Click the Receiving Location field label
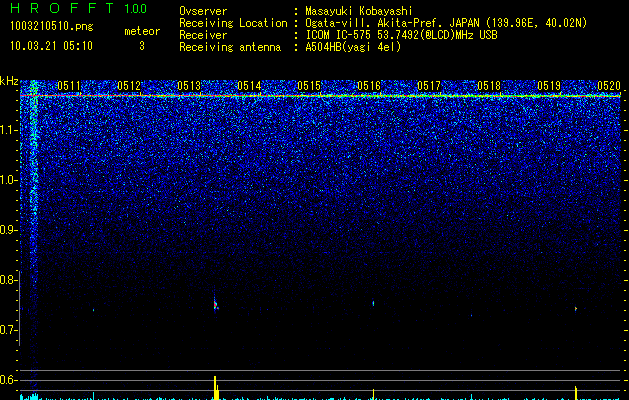This screenshot has width=629, height=400. pos(233,23)
